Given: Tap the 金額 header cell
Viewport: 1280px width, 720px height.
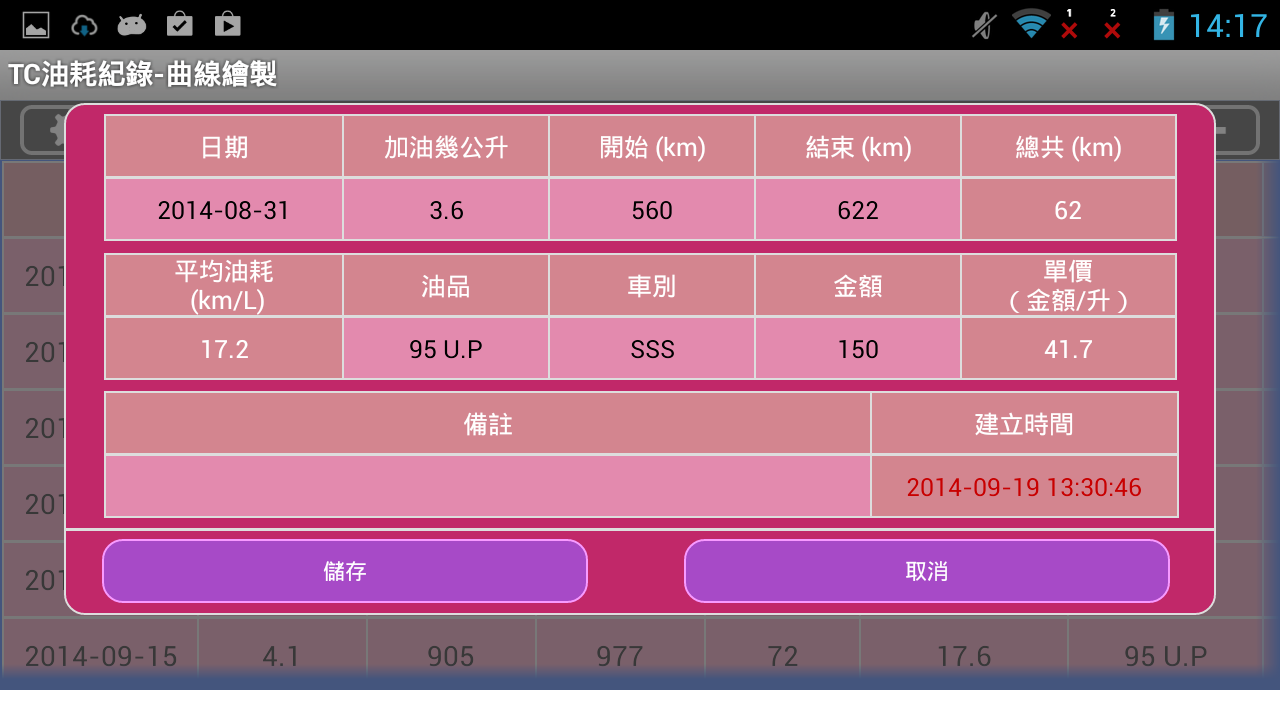Looking at the screenshot, I should click(858, 286).
